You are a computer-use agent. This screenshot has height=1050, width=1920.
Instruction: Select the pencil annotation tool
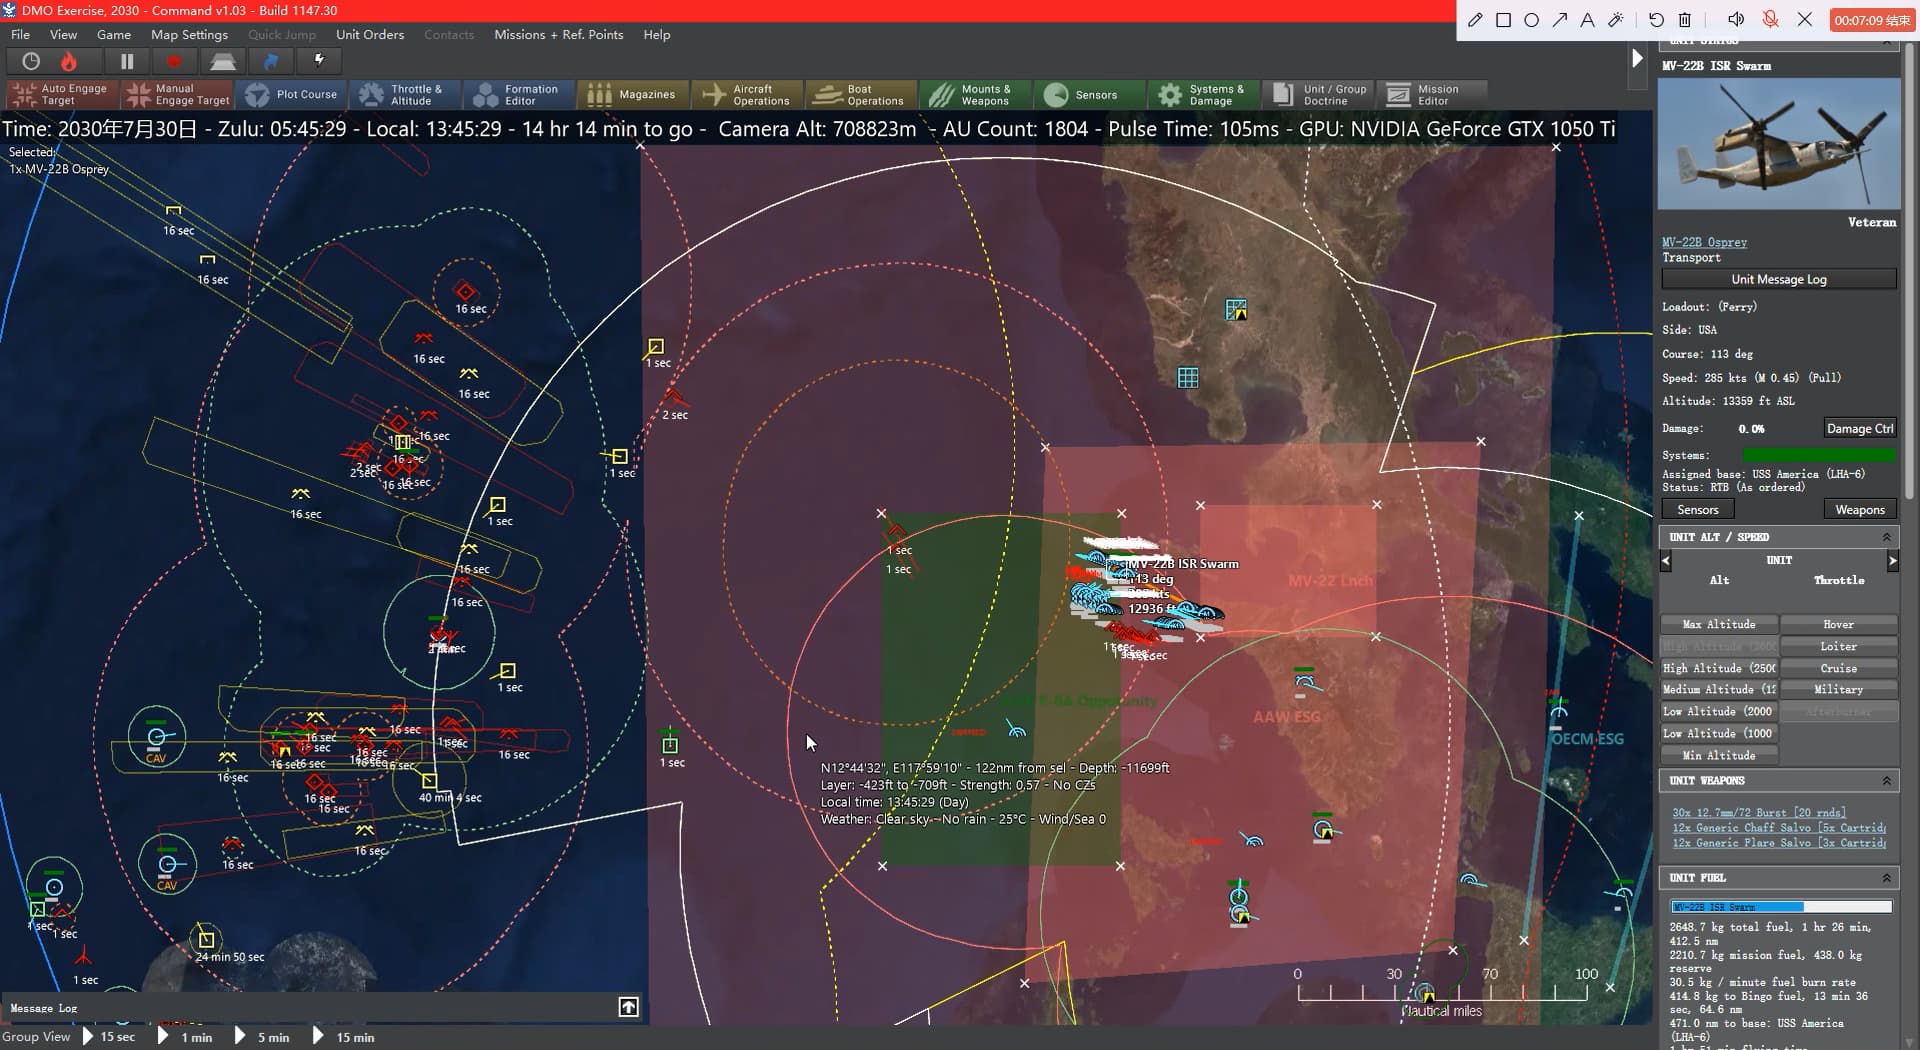point(1475,20)
